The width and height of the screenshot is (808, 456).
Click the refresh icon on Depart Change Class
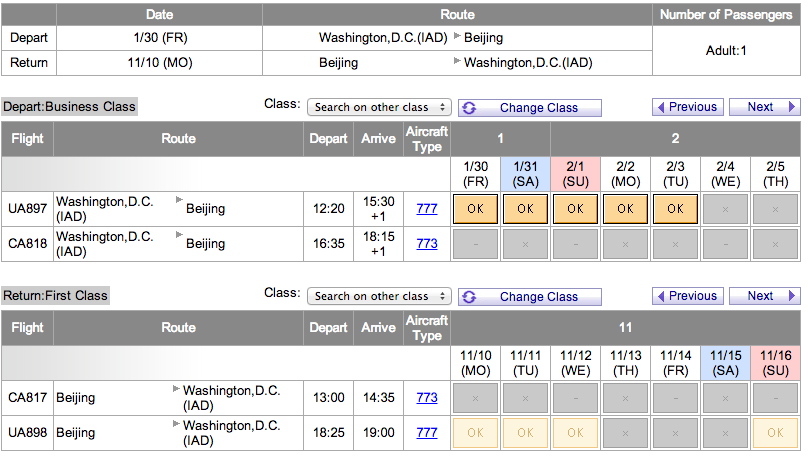[469, 108]
